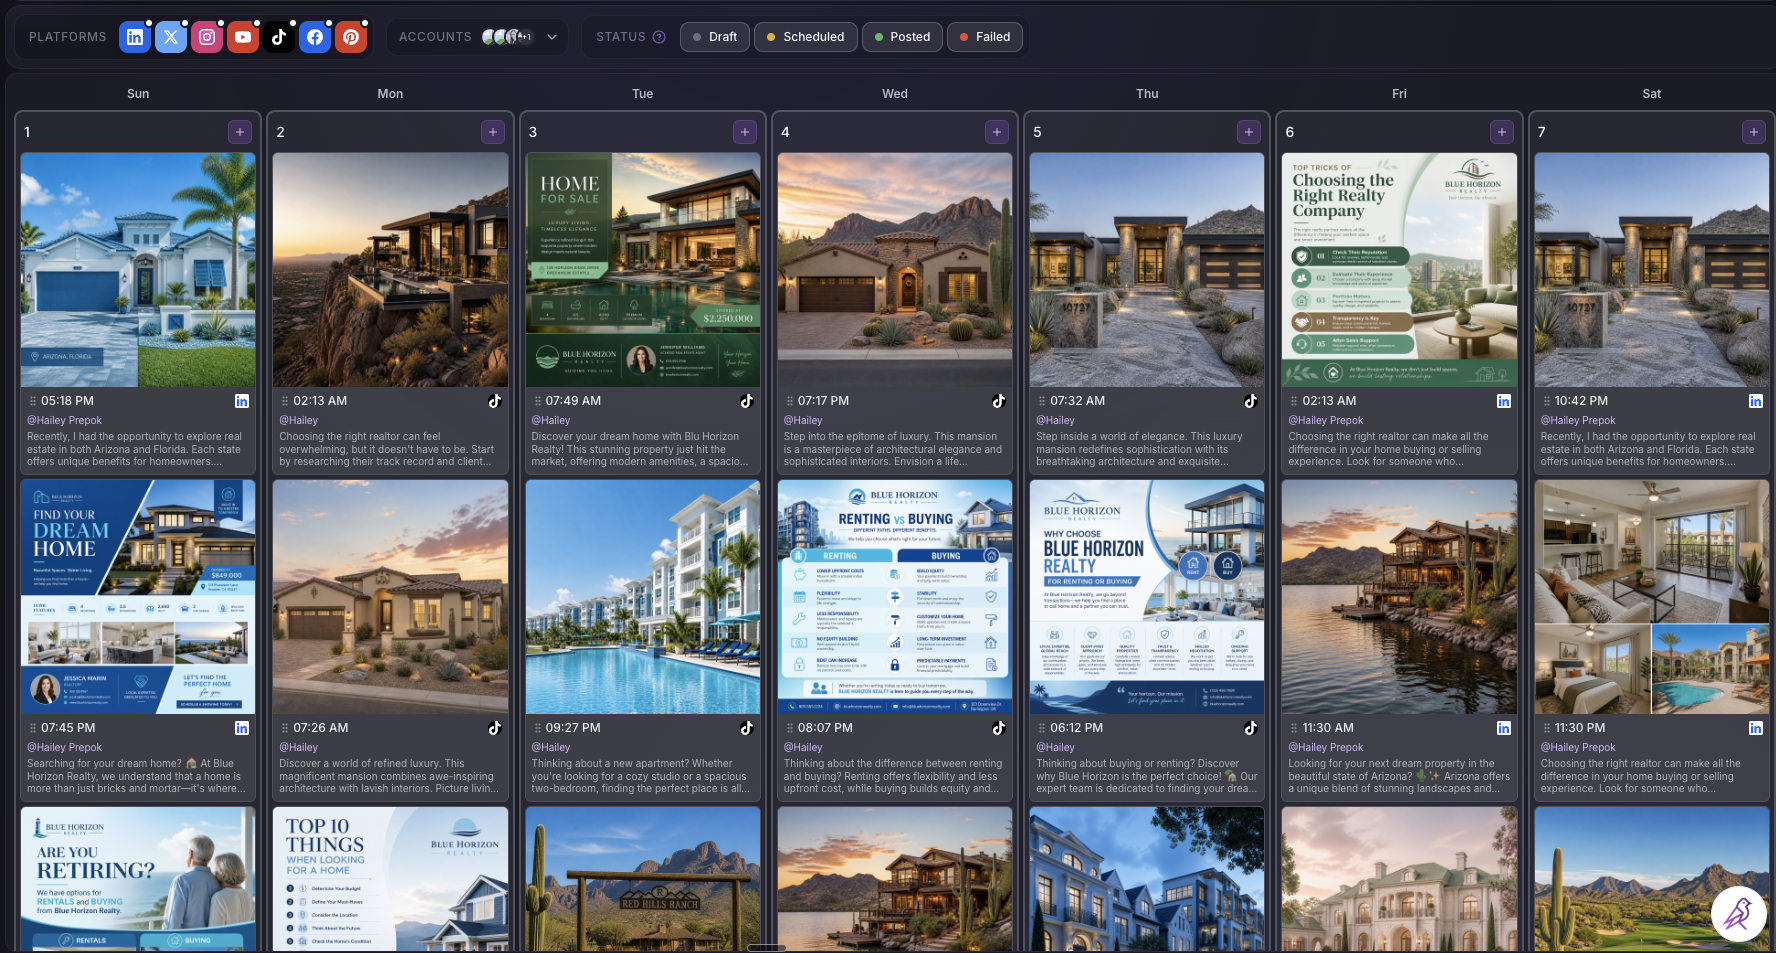Toggle the X (Twitter) platform filter
Screen dimensions: 1776x953
coord(171,37)
